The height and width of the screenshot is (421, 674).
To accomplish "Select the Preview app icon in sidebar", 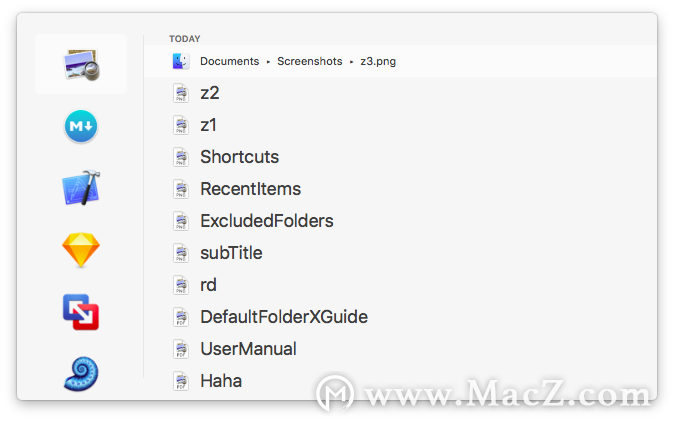I will (81, 65).
